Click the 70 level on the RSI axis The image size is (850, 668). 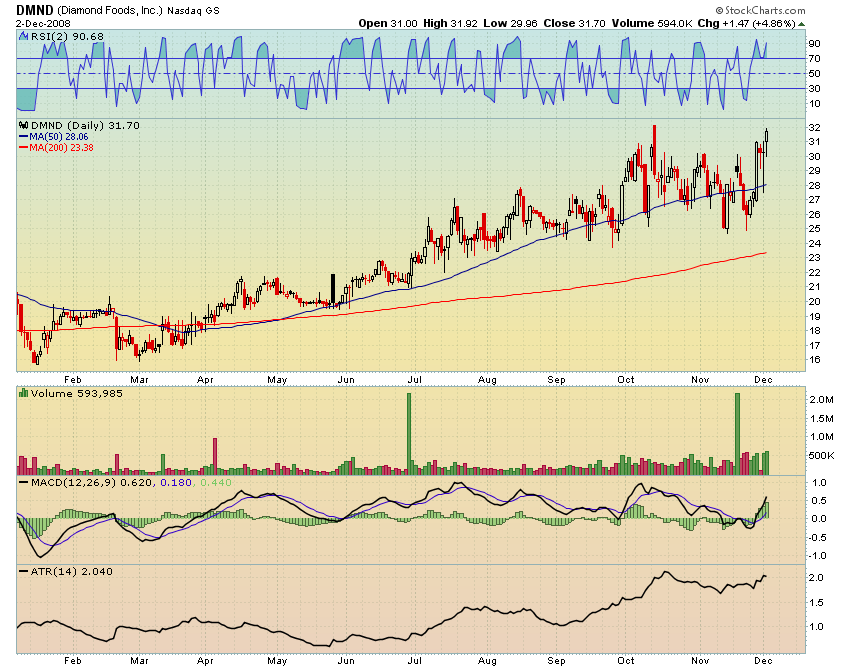coord(814,59)
